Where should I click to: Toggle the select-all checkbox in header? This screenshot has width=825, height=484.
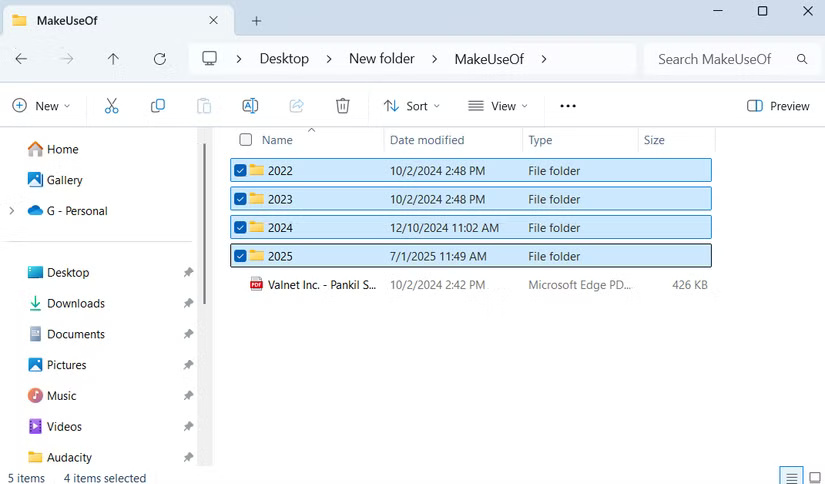click(246, 140)
